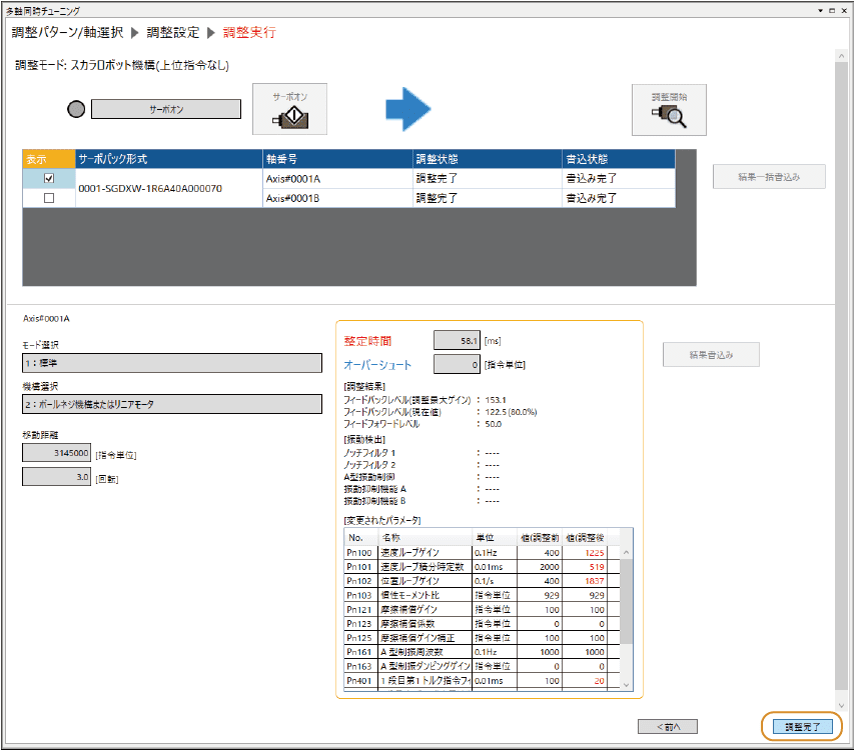854x750 pixels.
Task: Check the display checkbox for Axis#0001B
Action: 48,198
